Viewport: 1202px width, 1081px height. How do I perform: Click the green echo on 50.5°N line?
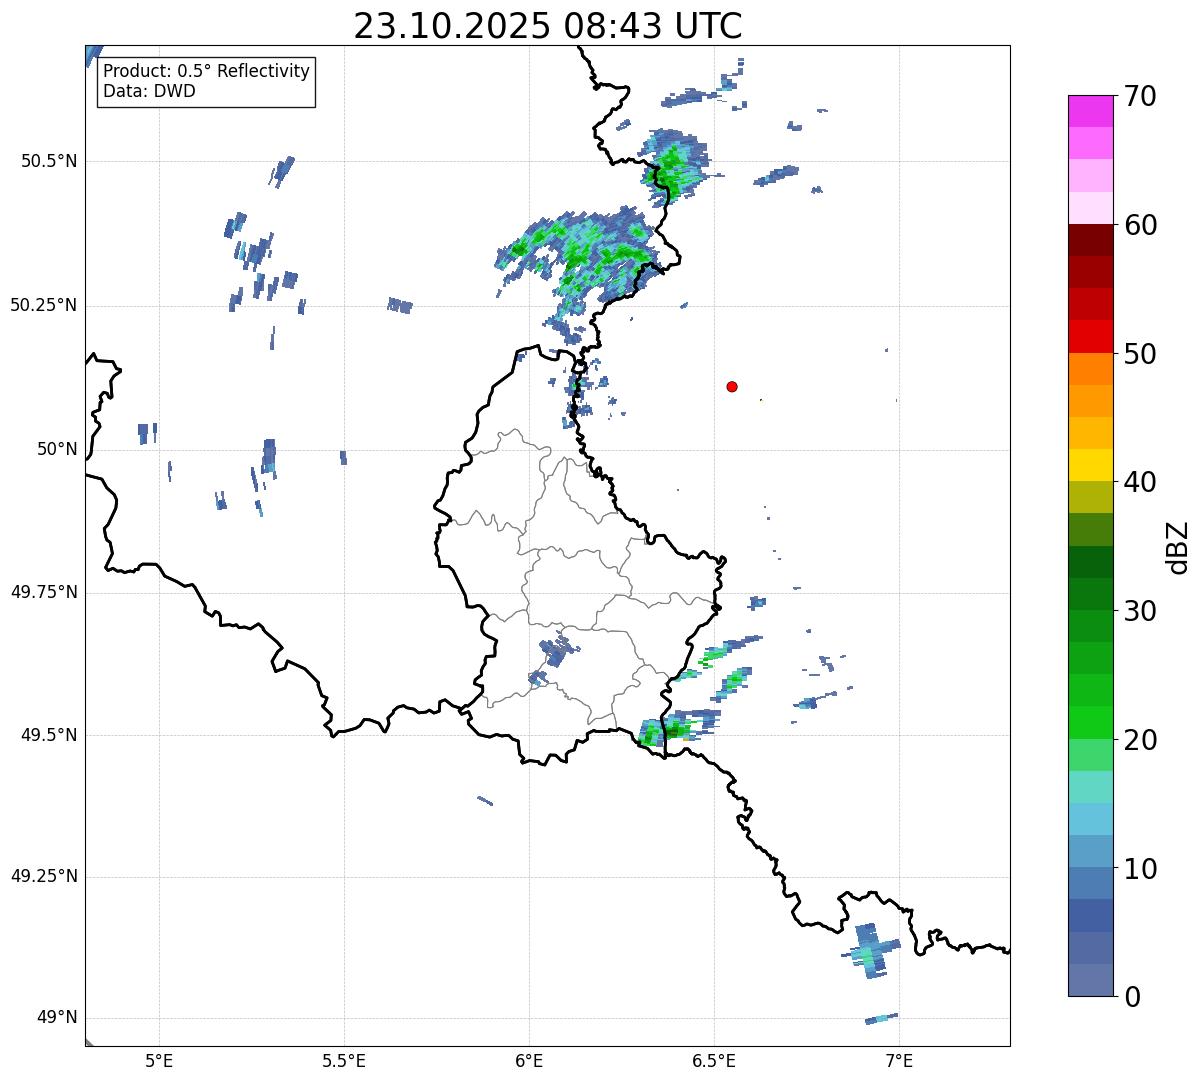click(x=676, y=166)
